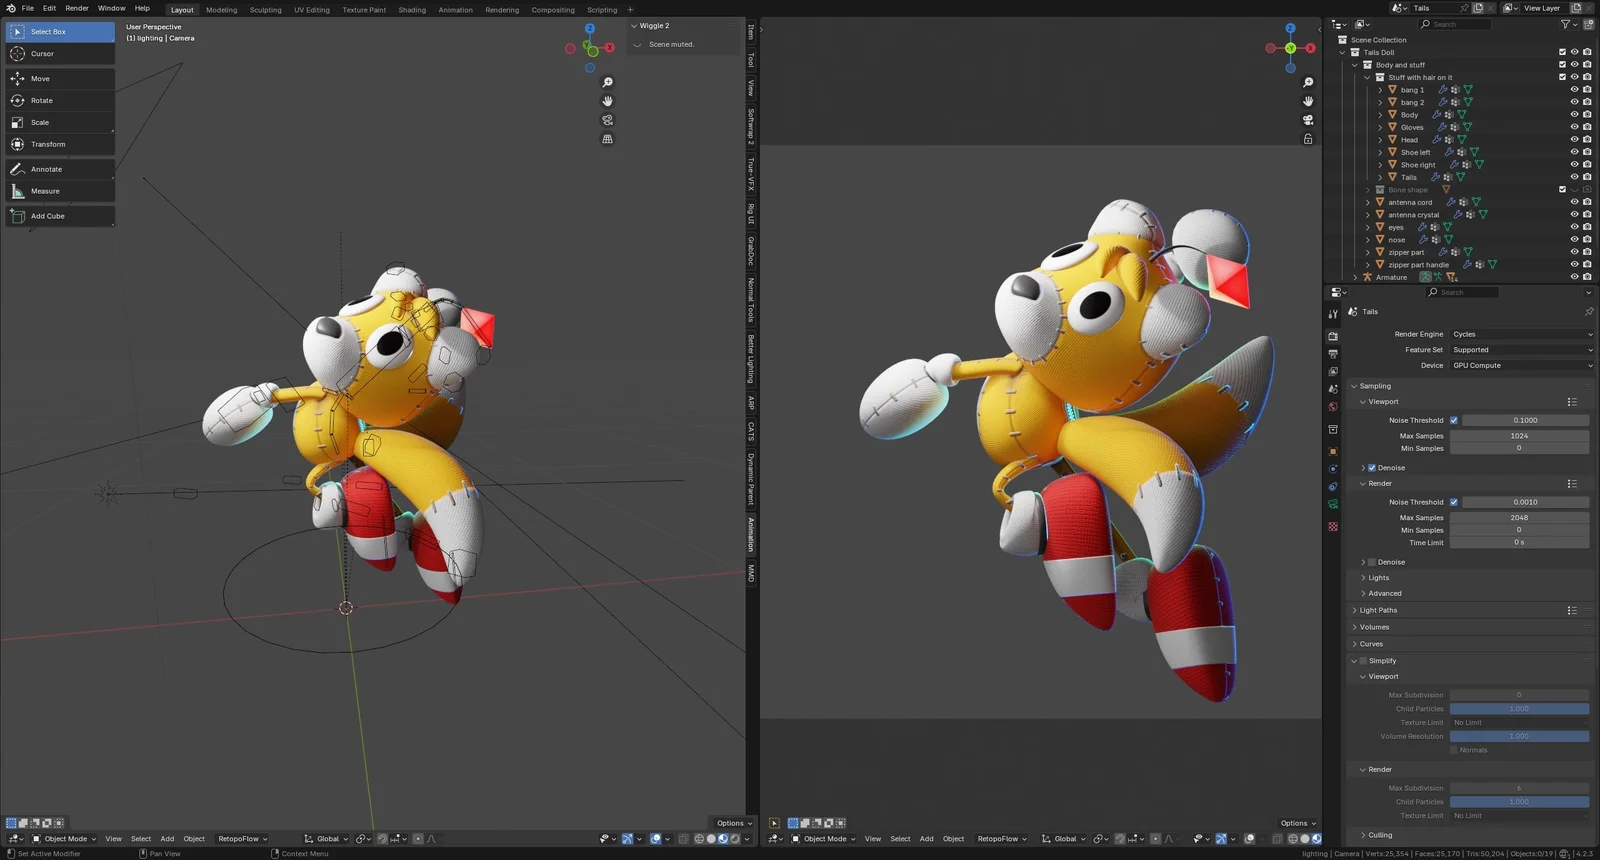Switch to the Animation workspace tab

[x=455, y=10]
